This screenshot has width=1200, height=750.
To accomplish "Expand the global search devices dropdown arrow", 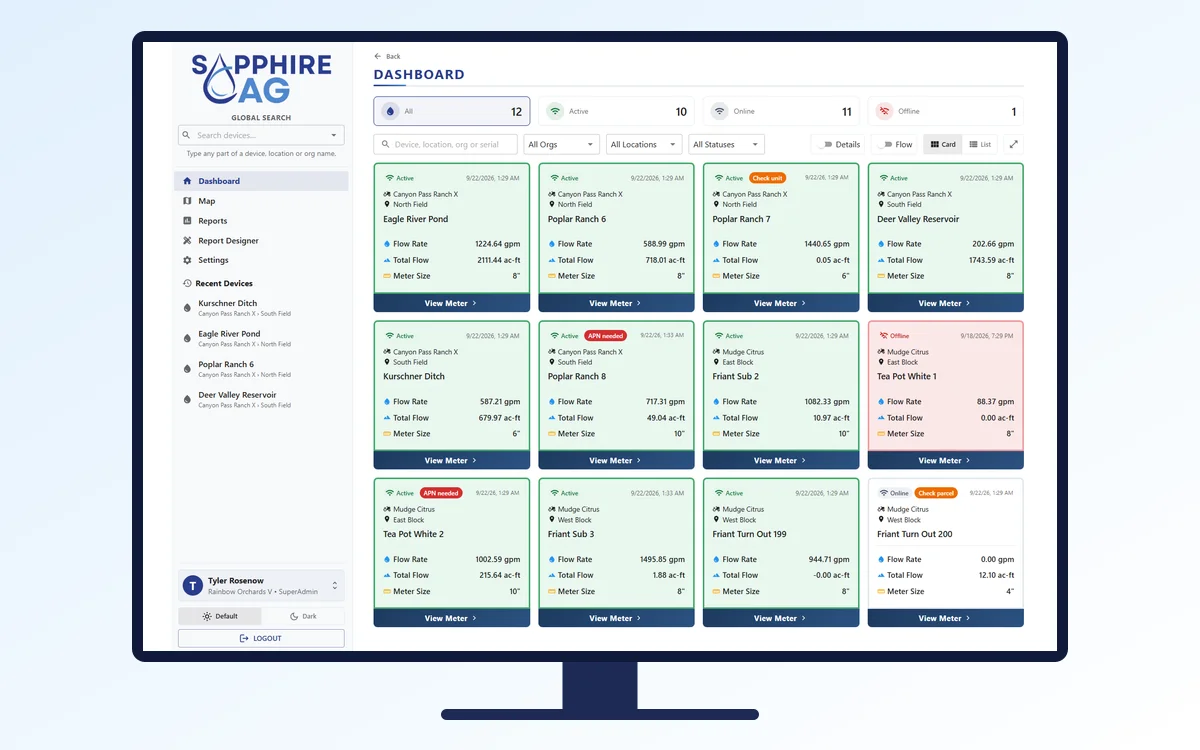I will pos(334,135).
